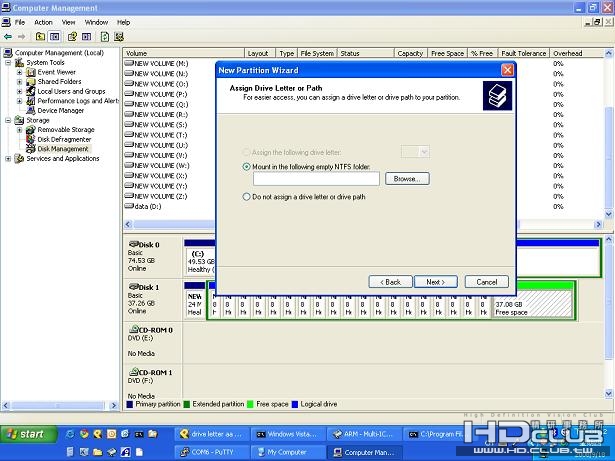
Task: Toggle the Show/Hide Console Tree icon
Action: click(55, 37)
